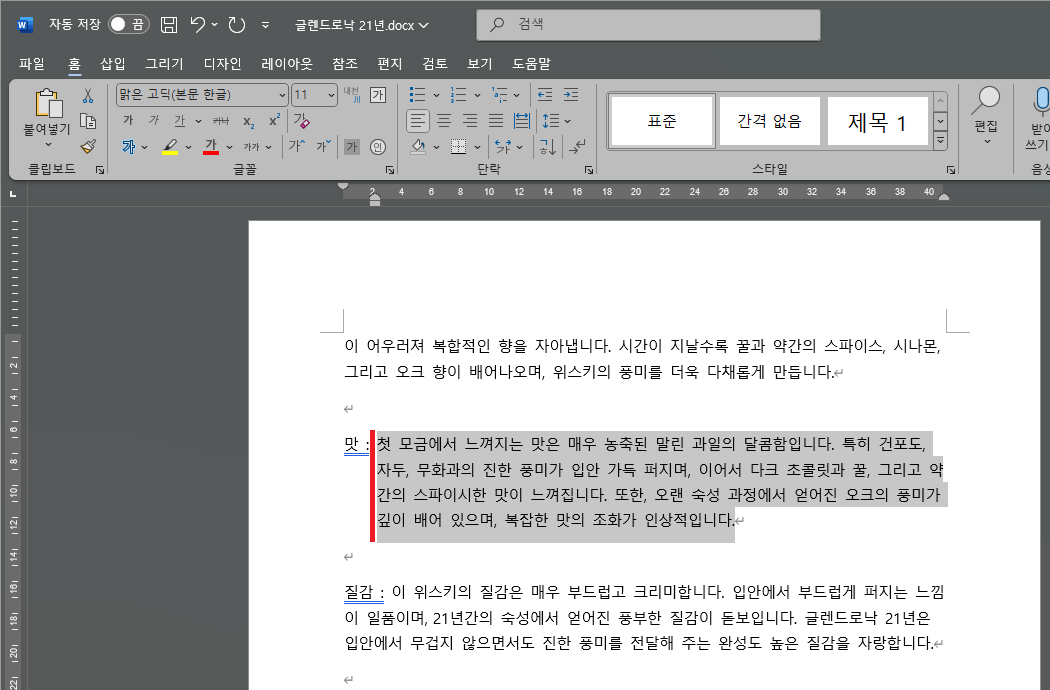This screenshot has width=1050, height=690.
Task: Toggle underline formatting
Action: pyautogui.click(x=180, y=119)
